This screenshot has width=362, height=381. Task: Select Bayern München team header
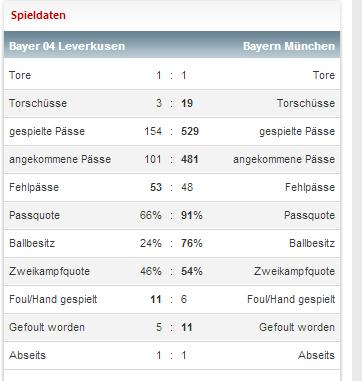click(289, 46)
